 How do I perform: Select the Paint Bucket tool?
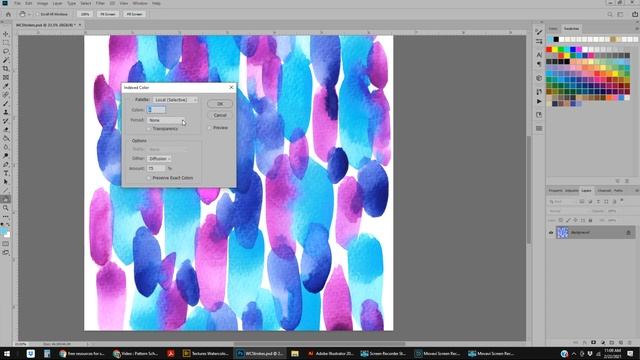click(x=6, y=138)
